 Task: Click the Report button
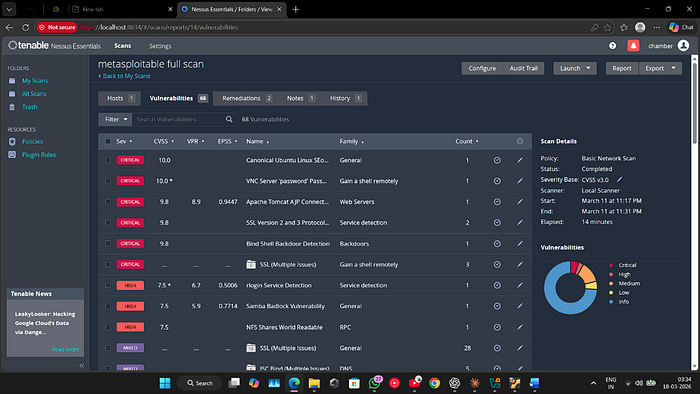pyautogui.click(x=622, y=68)
